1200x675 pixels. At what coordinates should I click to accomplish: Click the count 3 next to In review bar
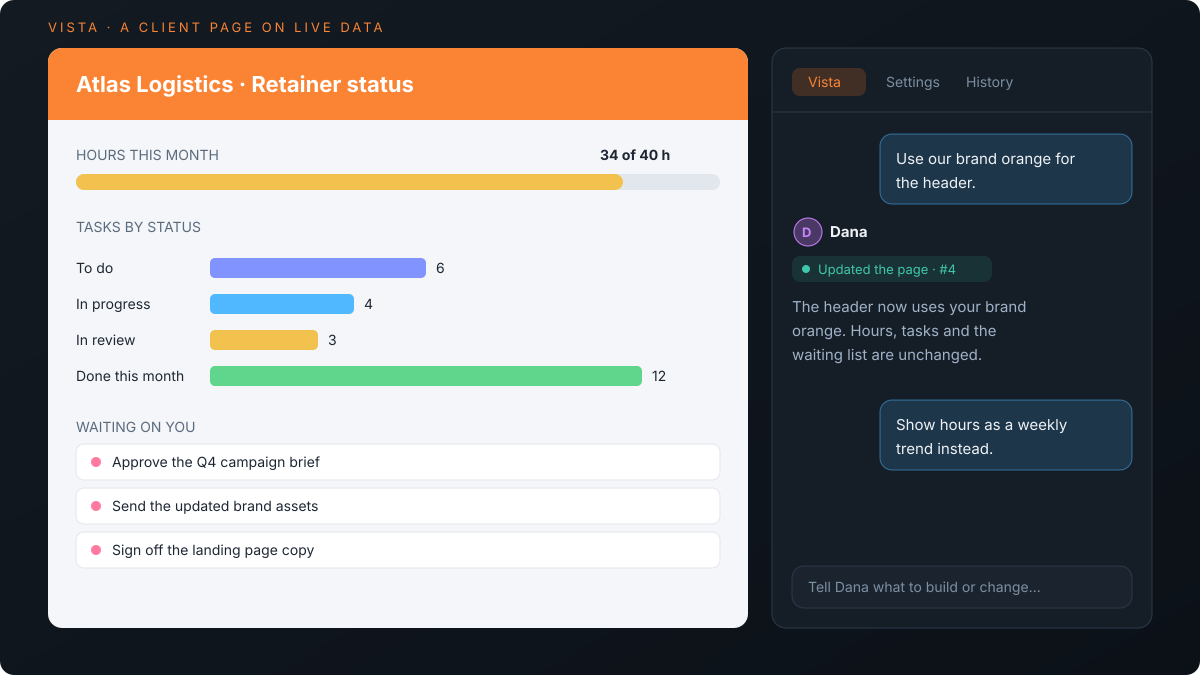(x=332, y=340)
